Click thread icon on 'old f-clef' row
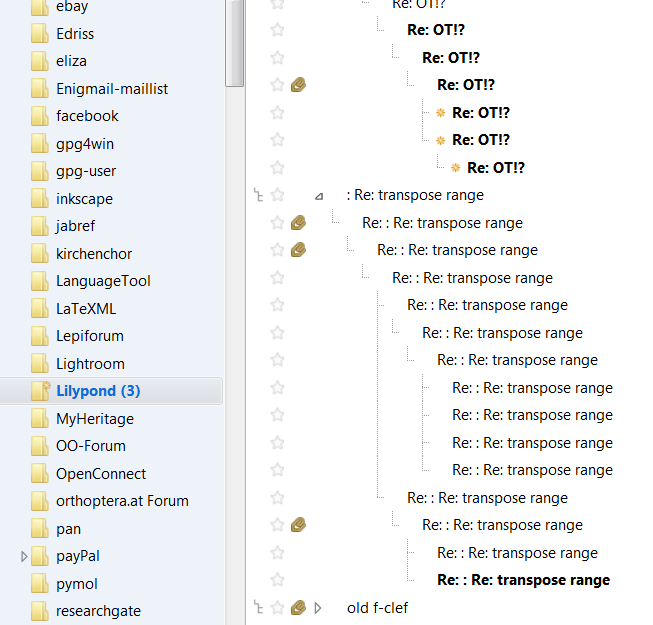The width and height of the screenshot is (653, 625). [x=260, y=607]
